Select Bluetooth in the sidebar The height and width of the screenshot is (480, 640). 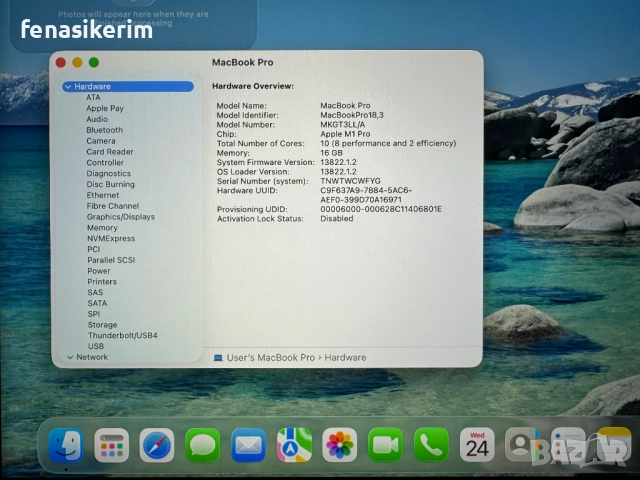click(x=104, y=130)
